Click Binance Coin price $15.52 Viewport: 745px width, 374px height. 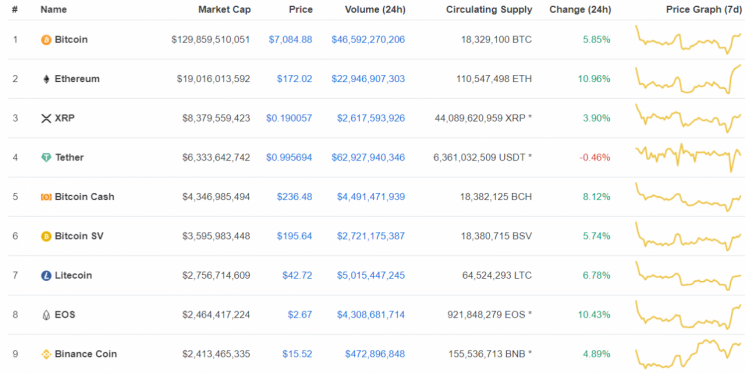(297, 354)
